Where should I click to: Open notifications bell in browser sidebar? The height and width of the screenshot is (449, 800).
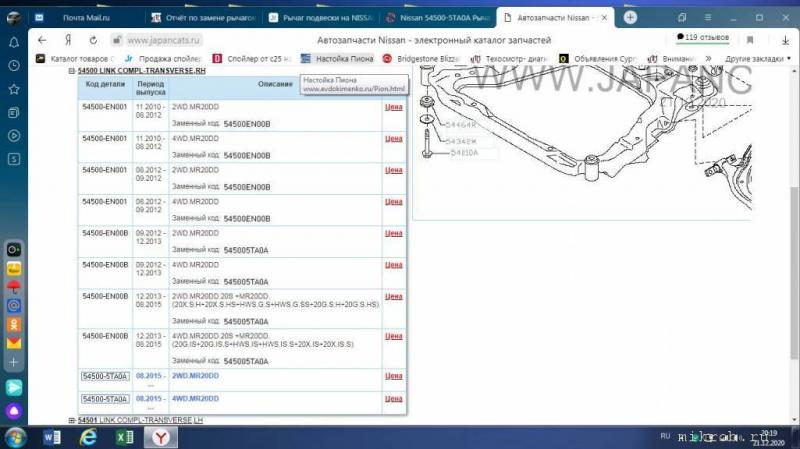tap(14, 42)
